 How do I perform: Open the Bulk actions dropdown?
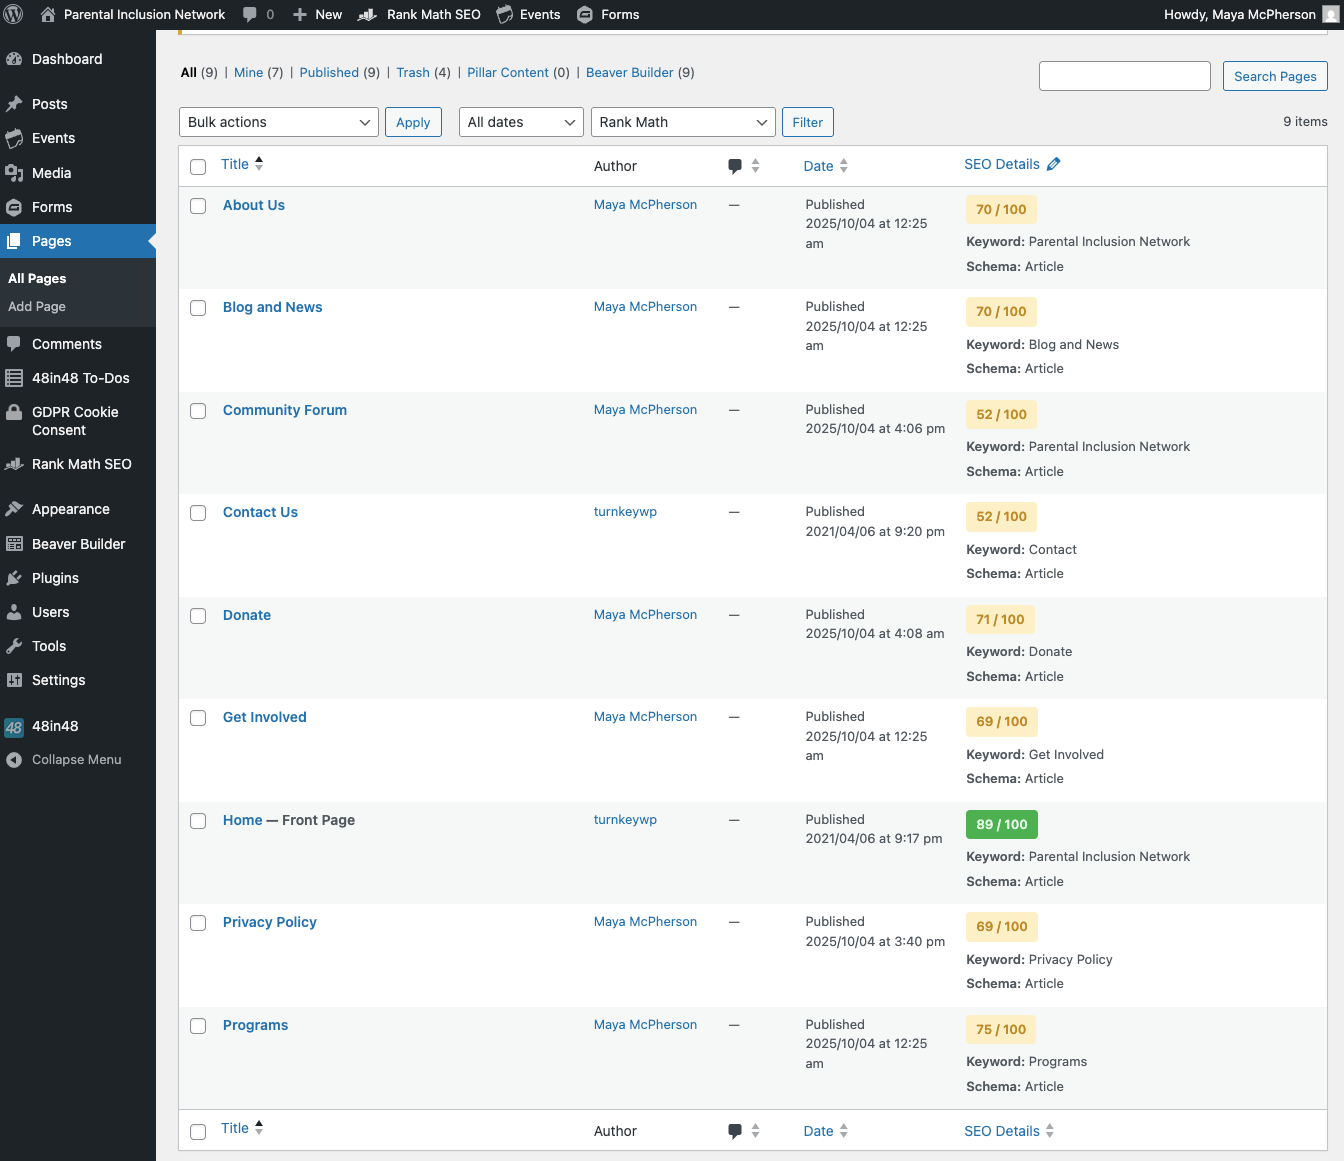(x=278, y=121)
